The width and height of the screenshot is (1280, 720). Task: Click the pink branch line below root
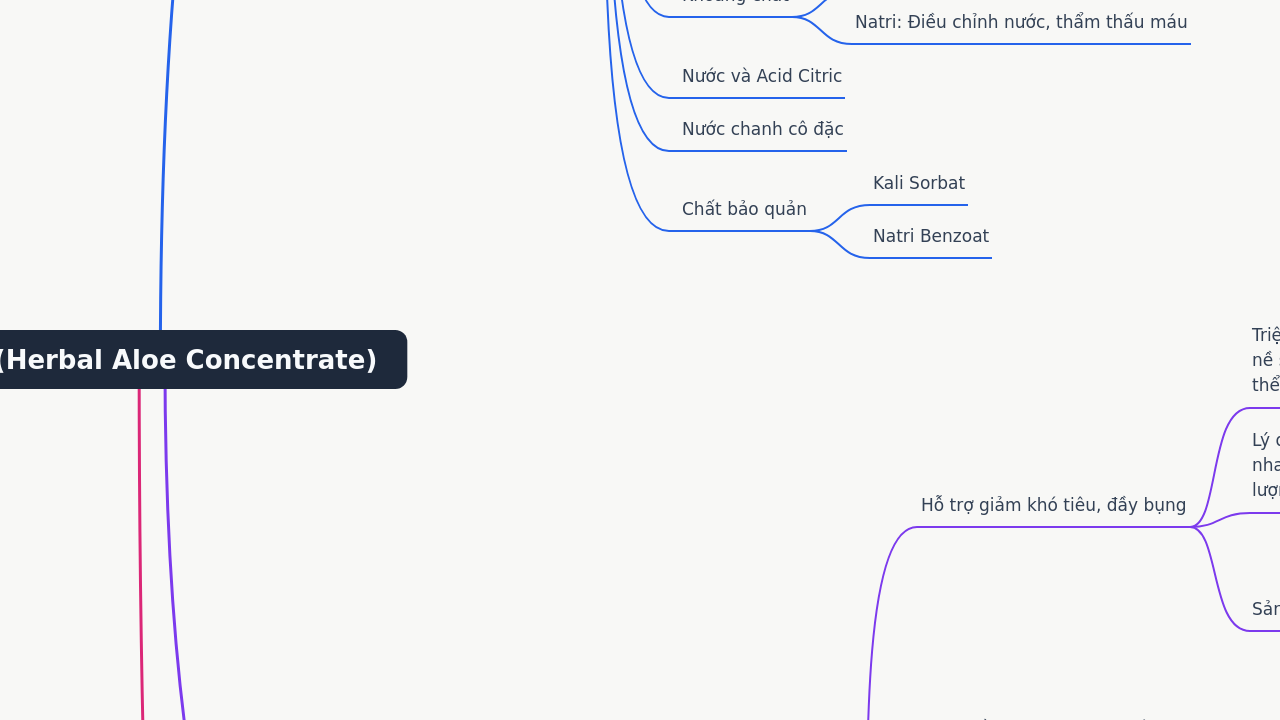[x=140, y=560]
